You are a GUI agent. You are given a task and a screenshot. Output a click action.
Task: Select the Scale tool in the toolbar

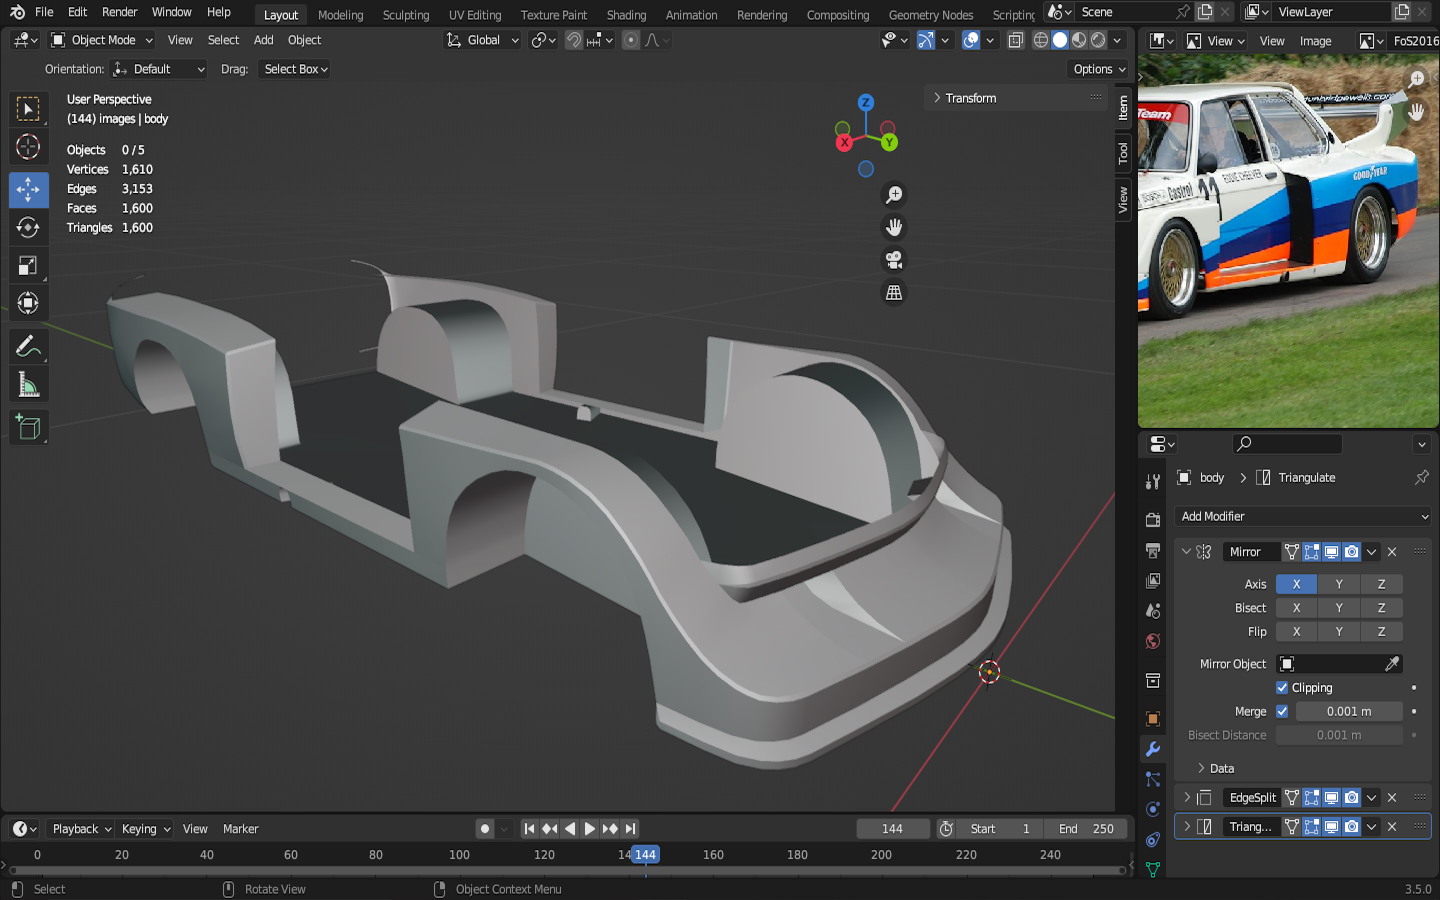(28, 266)
